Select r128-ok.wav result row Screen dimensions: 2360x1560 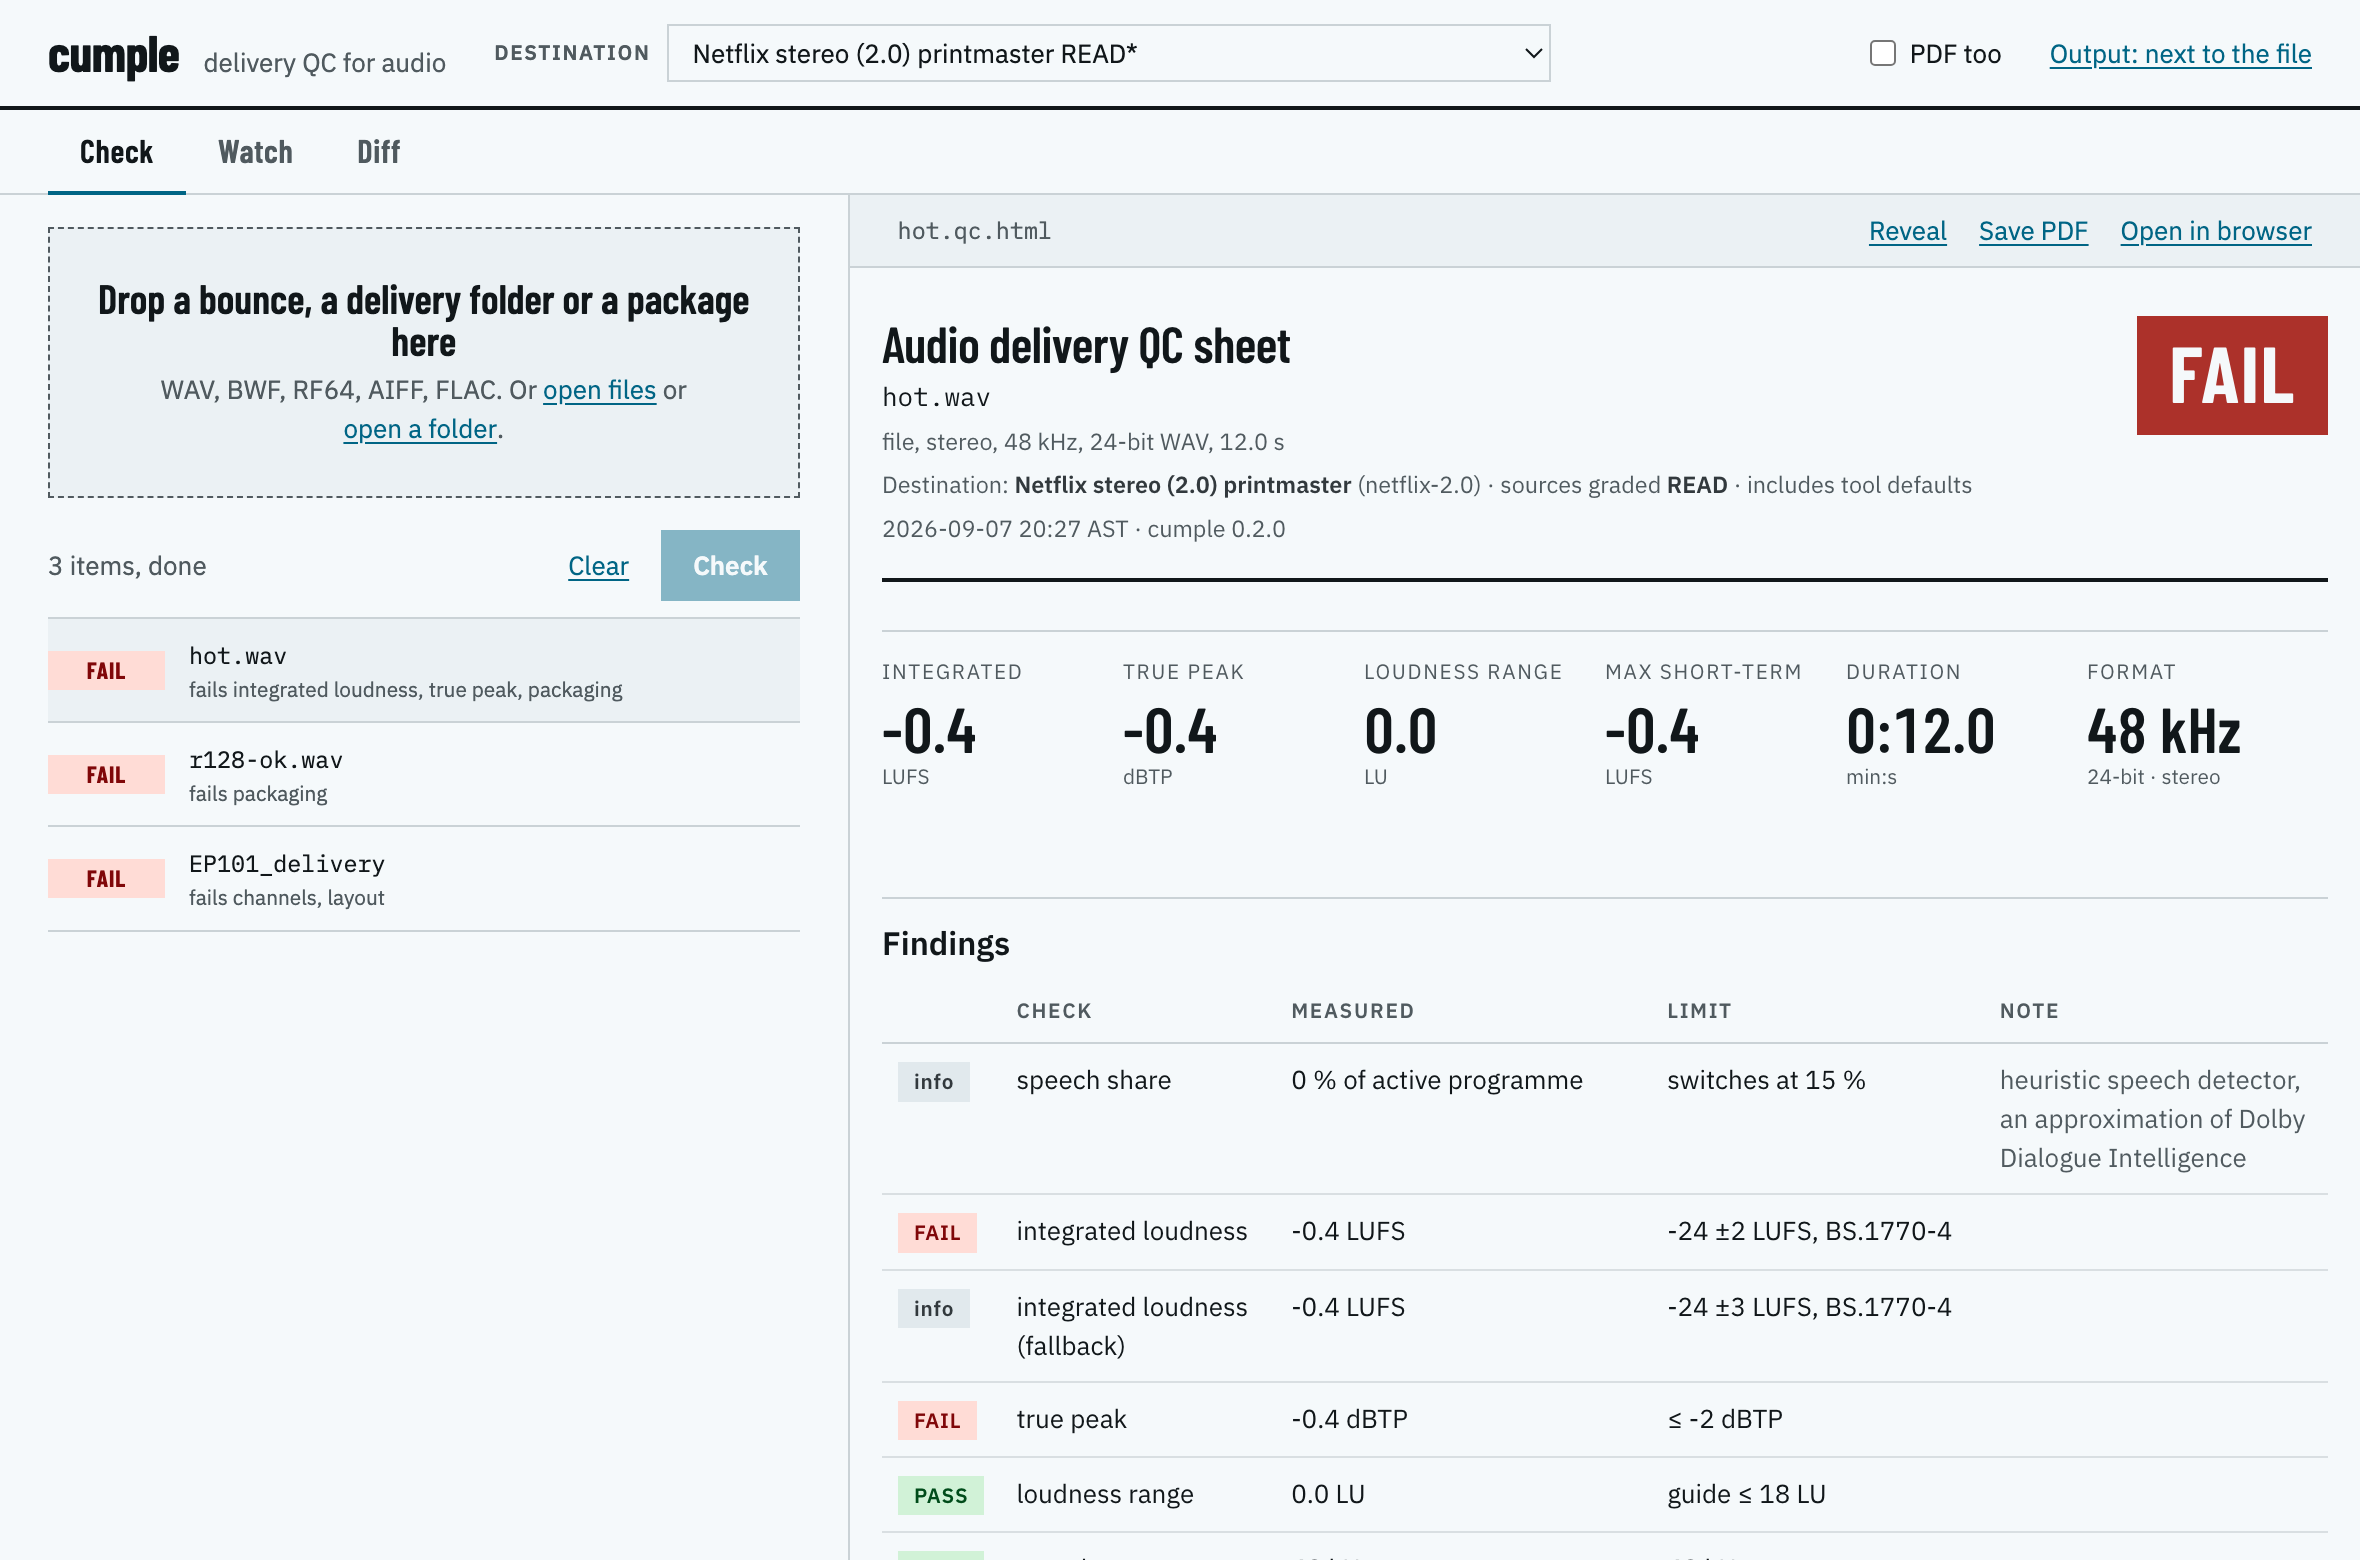(424, 775)
